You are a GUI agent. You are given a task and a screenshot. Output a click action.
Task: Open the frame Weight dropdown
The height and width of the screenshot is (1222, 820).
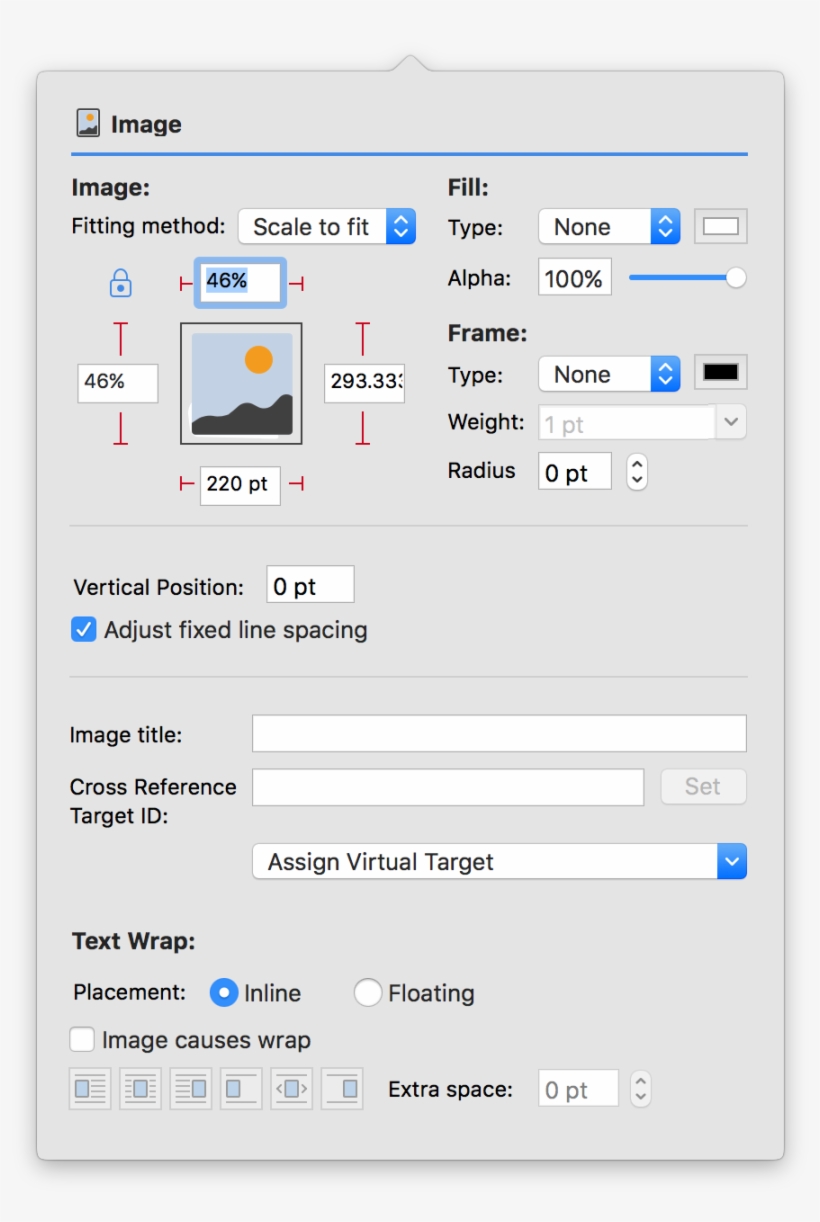(x=641, y=422)
